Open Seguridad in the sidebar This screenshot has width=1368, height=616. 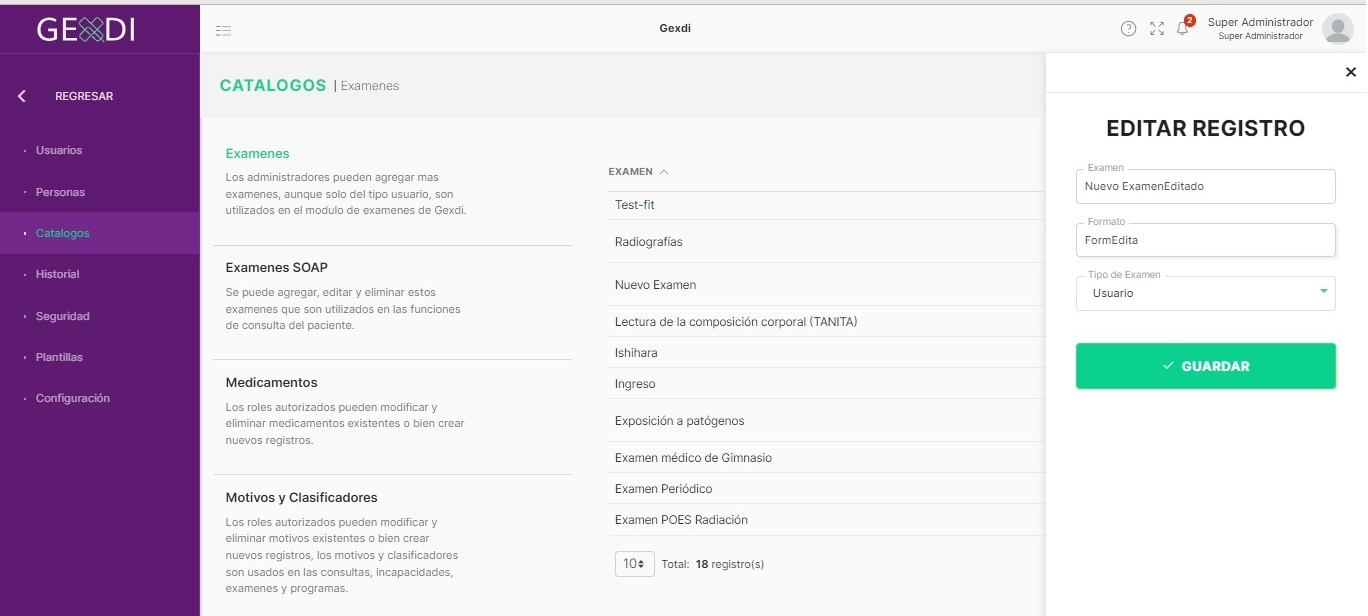click(62, 316)
